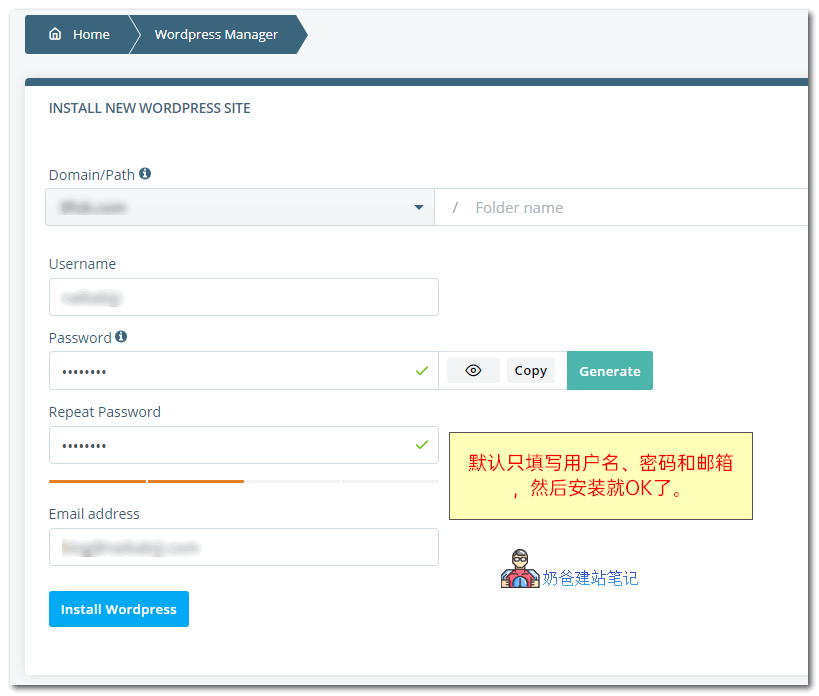Toggle password visibility with the eye icon

point(473,370)
